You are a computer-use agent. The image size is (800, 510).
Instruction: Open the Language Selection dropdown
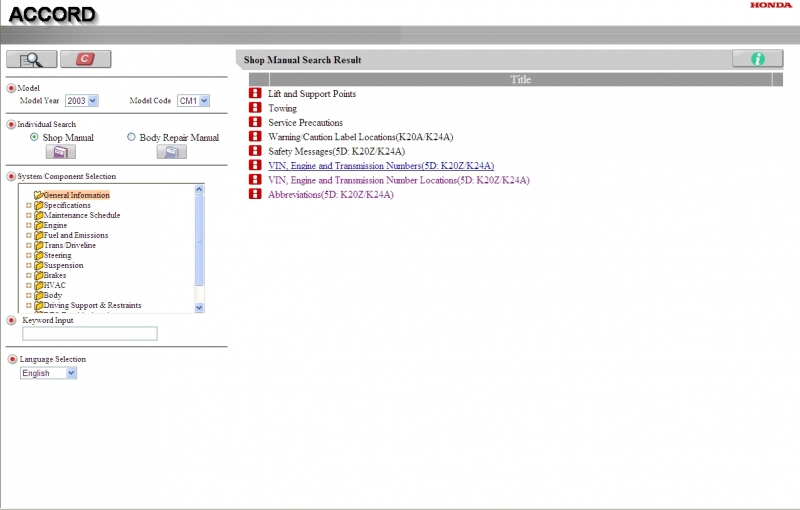(x=48, y=373)
